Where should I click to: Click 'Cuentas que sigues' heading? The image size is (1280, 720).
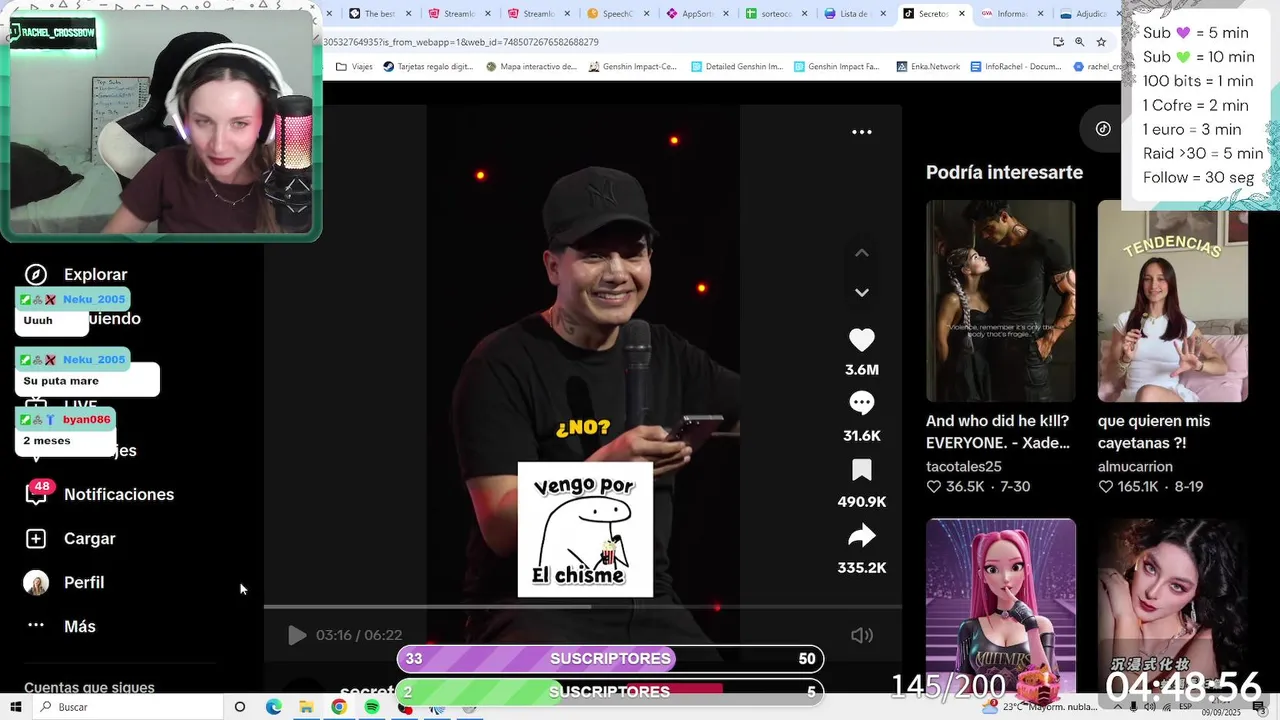point(89,687)
